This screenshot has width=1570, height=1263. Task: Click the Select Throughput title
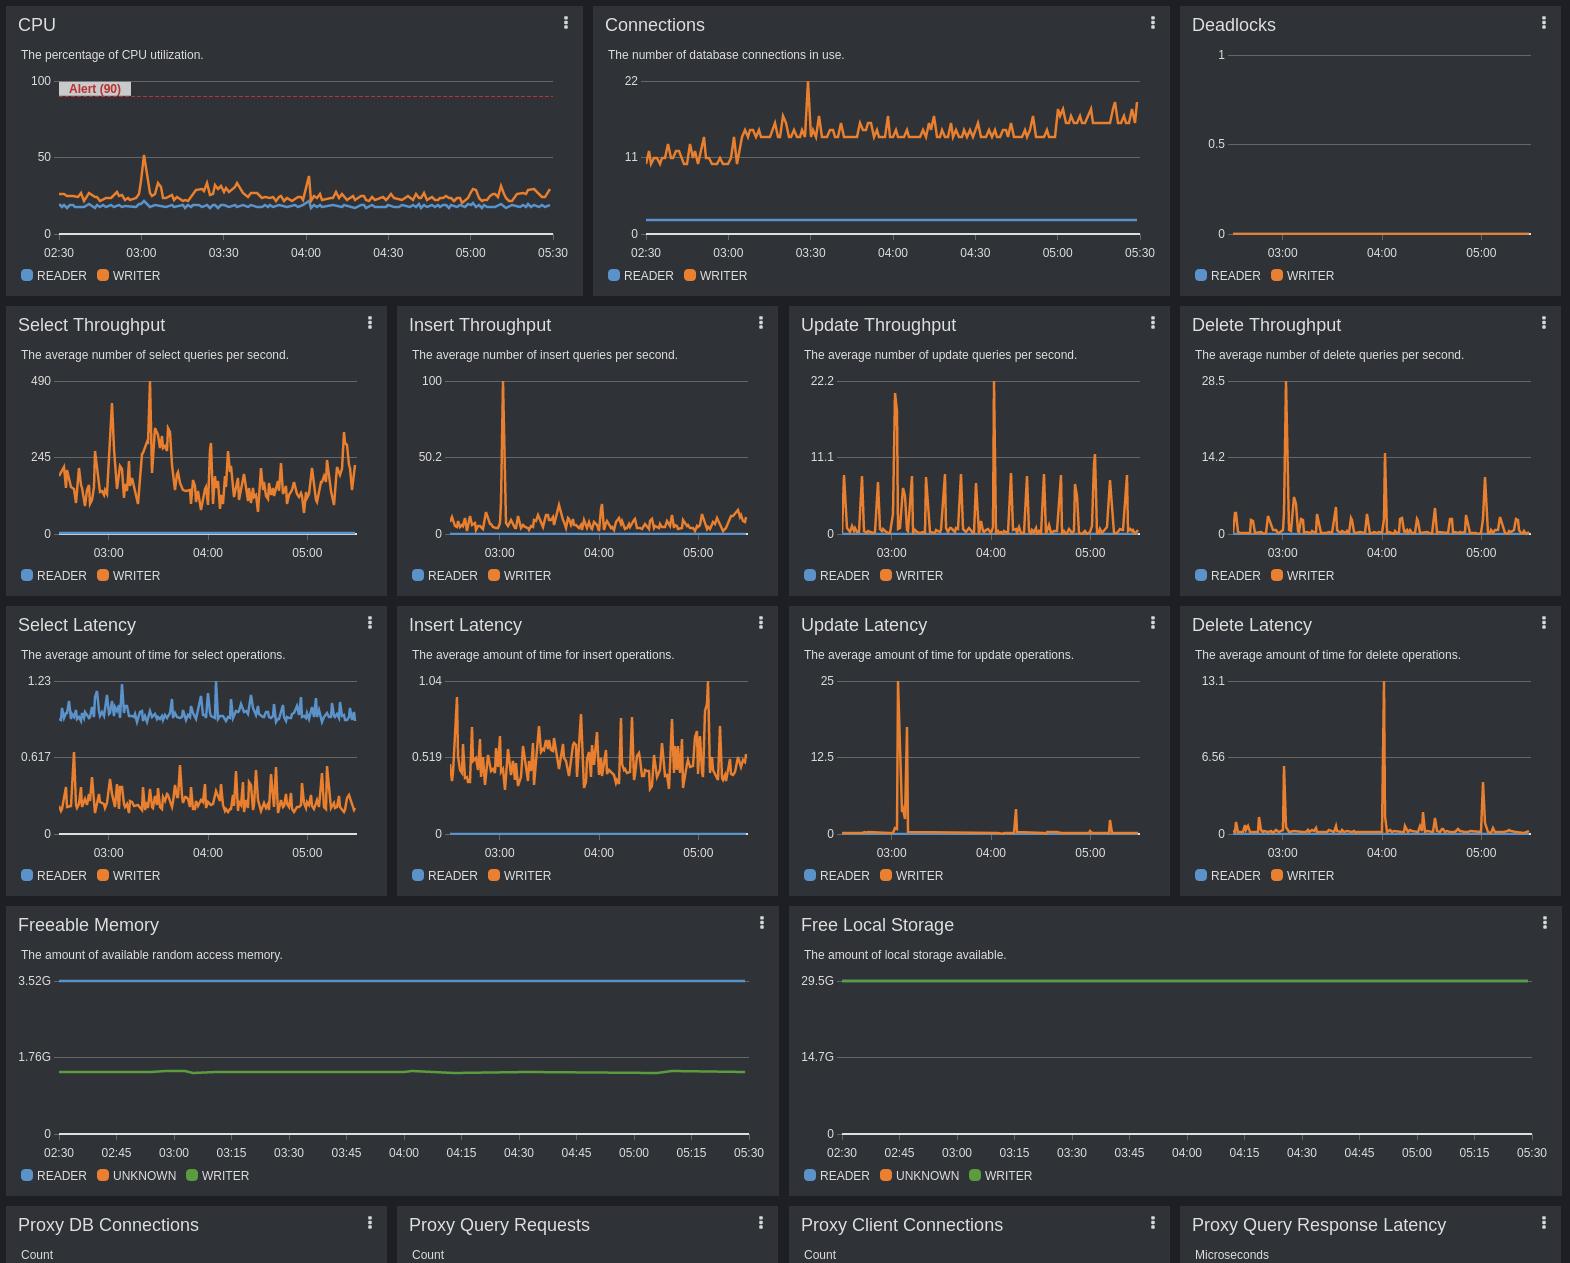91,325
